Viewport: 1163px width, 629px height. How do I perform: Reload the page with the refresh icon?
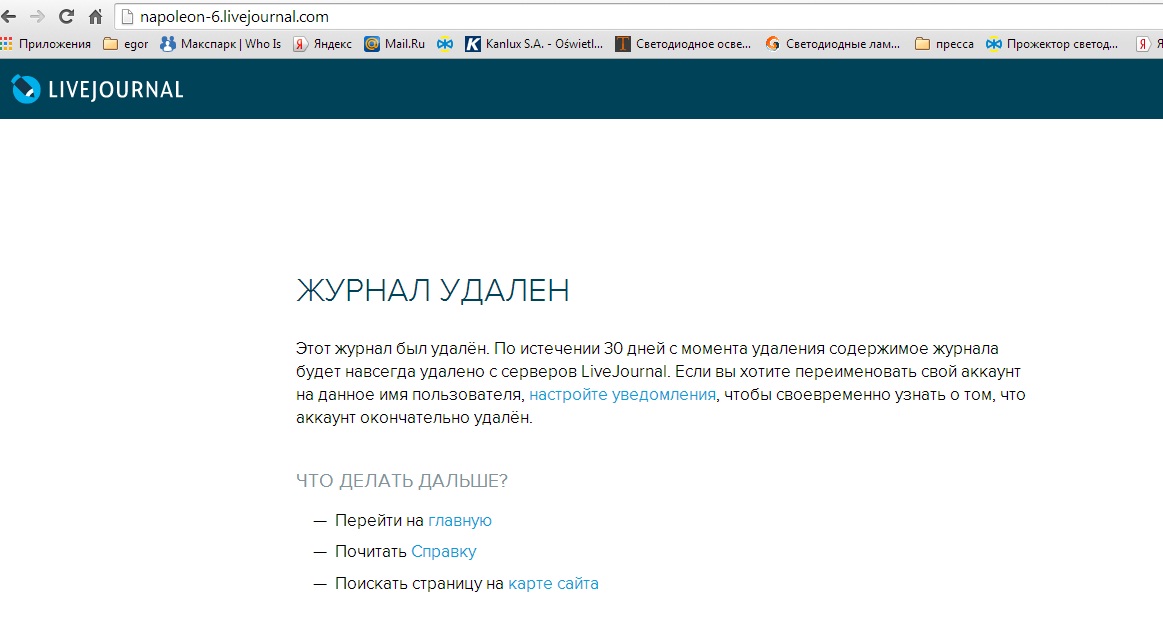[66, 16]
